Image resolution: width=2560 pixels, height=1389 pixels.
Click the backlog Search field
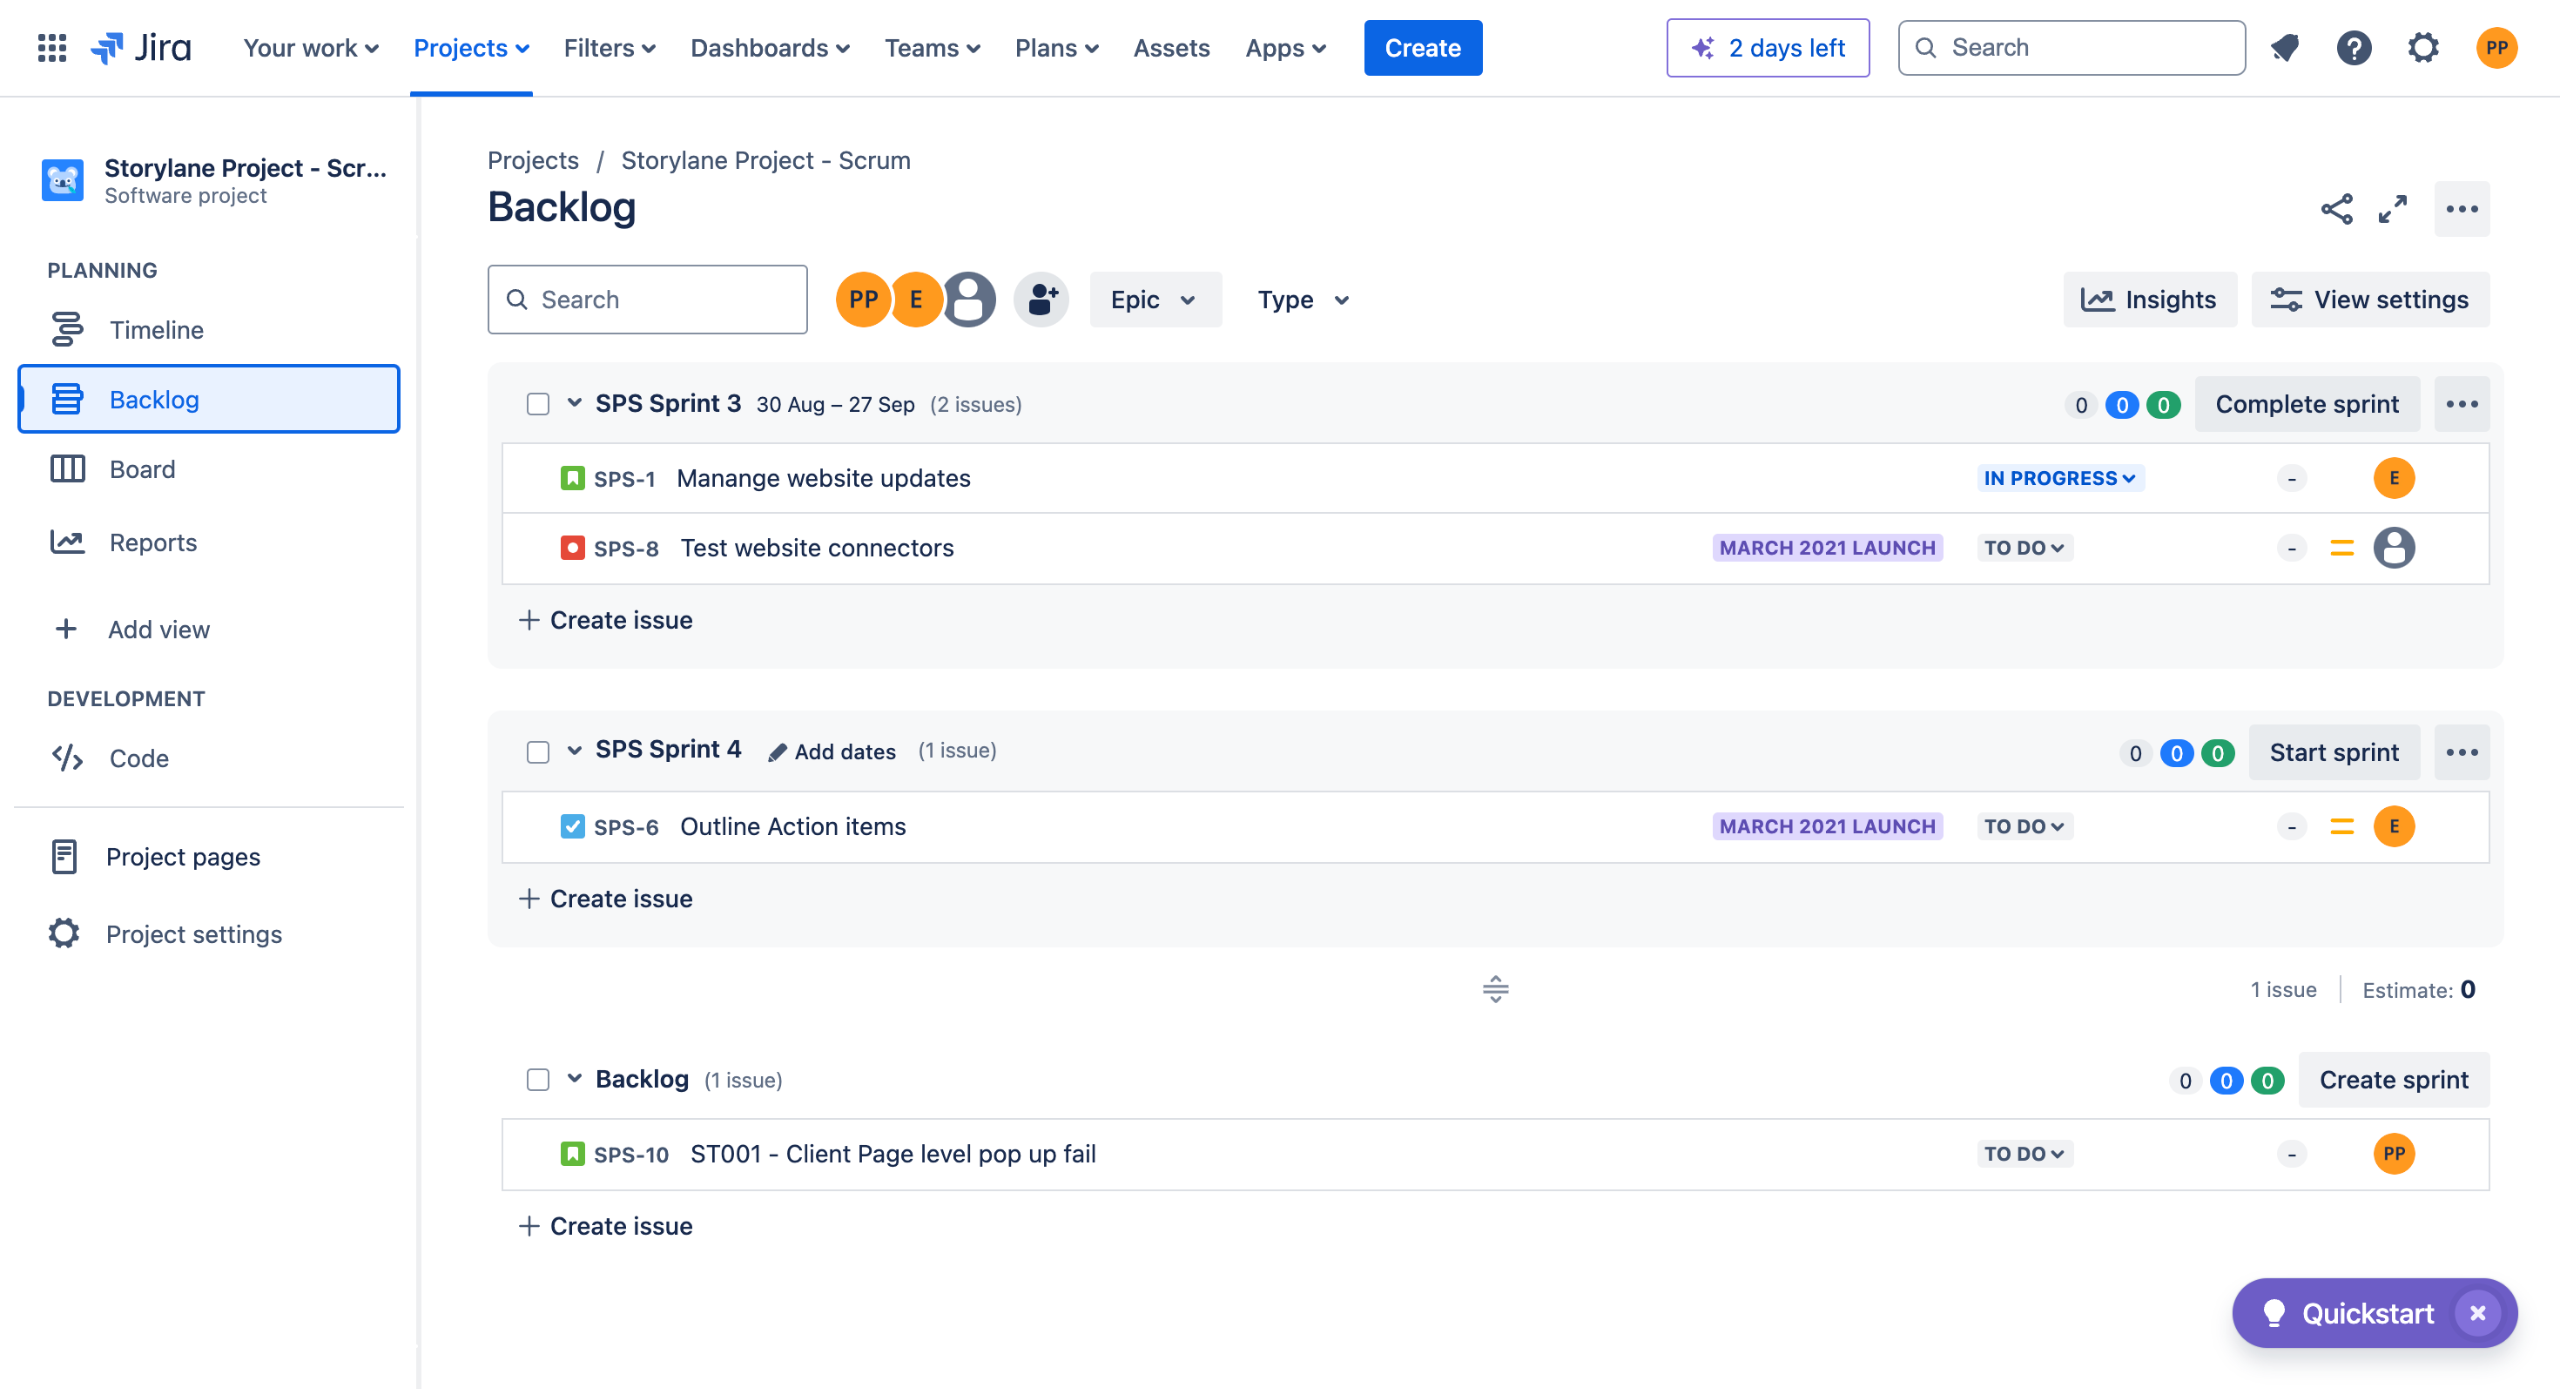point(647,299)
